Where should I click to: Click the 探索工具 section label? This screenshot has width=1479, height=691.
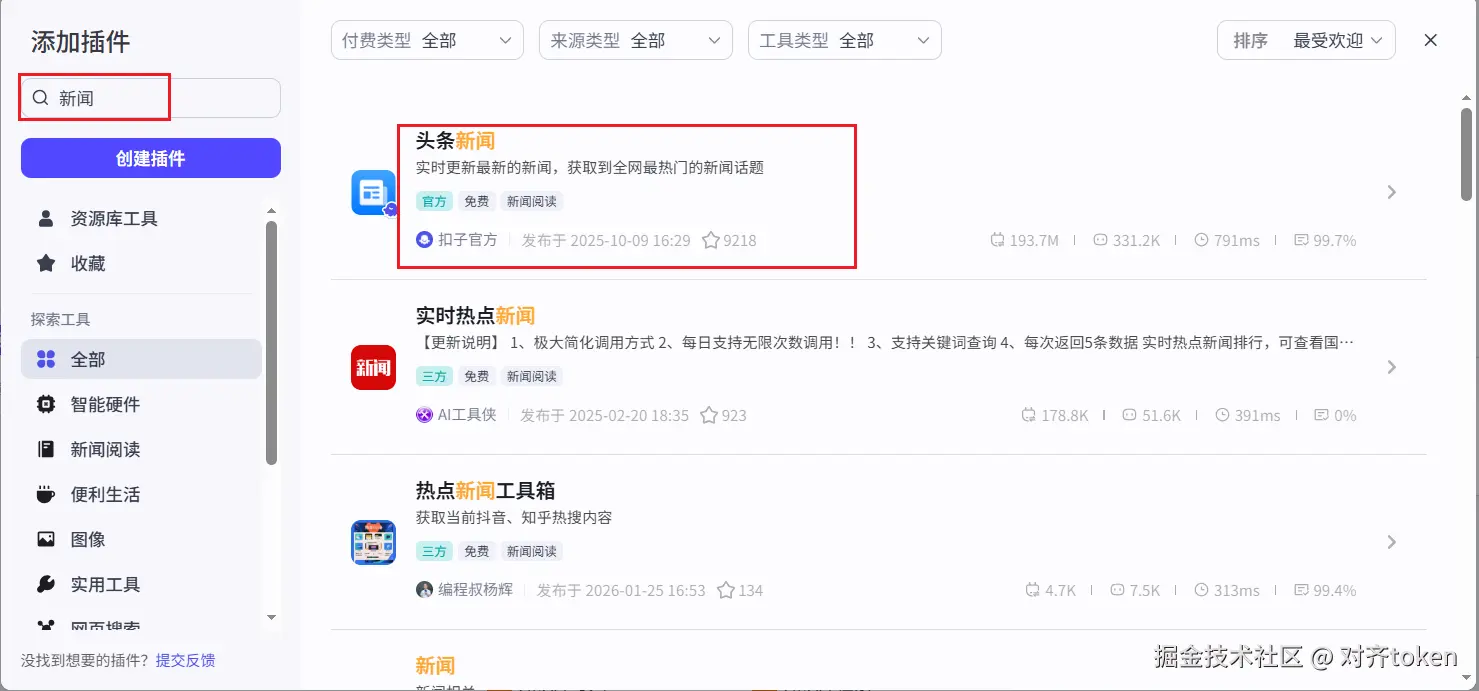coord(61,319)
